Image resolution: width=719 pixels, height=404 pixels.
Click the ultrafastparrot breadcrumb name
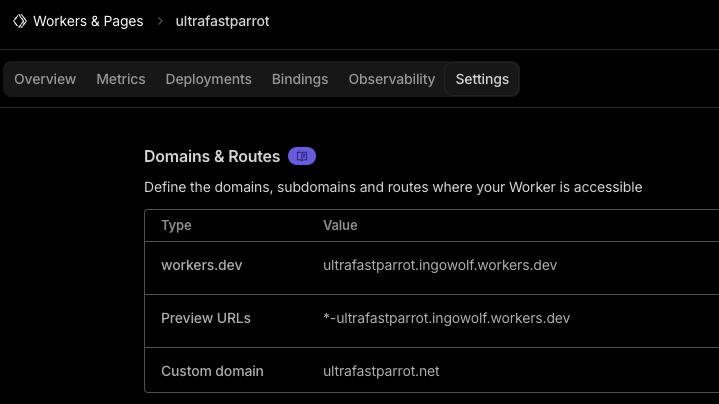222,21
